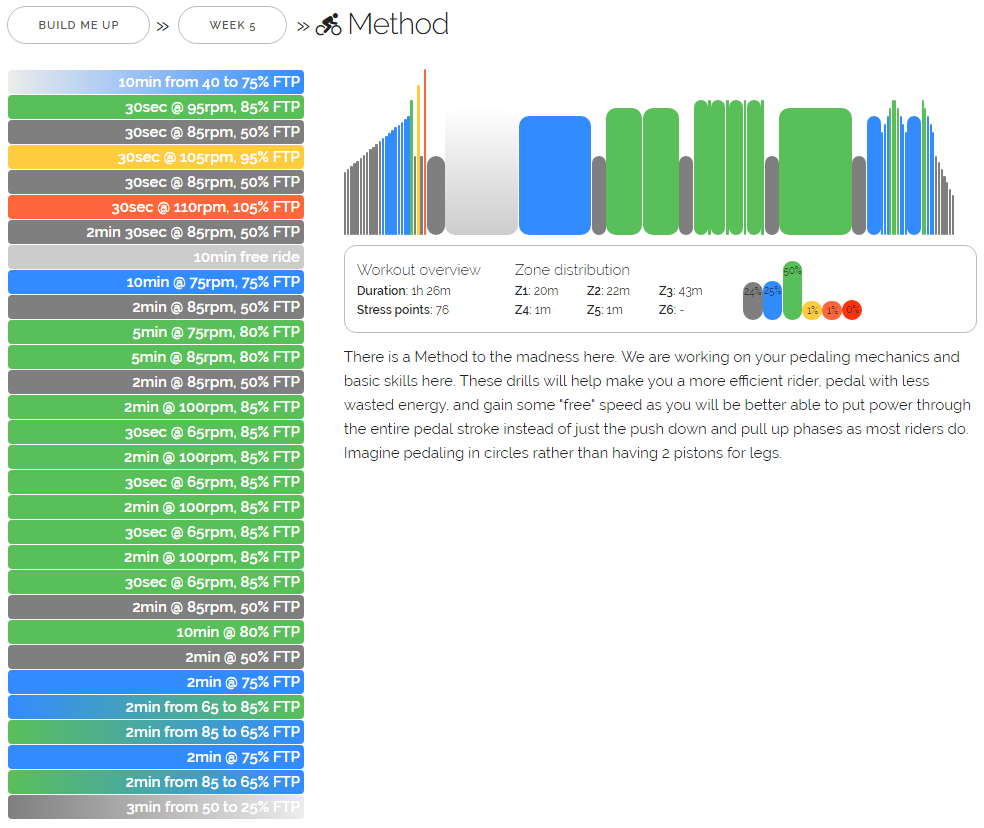Select the 2min from 65 to 85% FTP step
Screen dimensions: 984x828
tap(156, 707)
